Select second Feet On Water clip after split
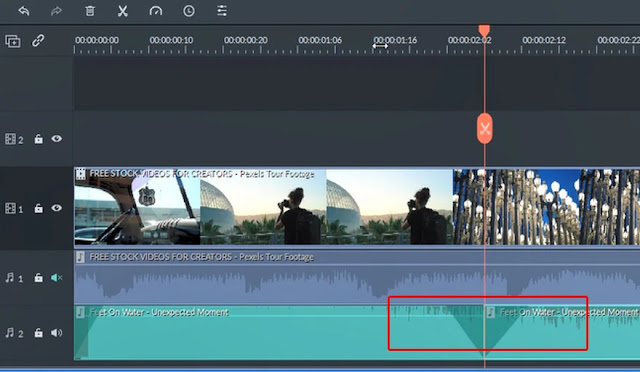This screenshot has height=372, width=640. (x=562, y=333)
